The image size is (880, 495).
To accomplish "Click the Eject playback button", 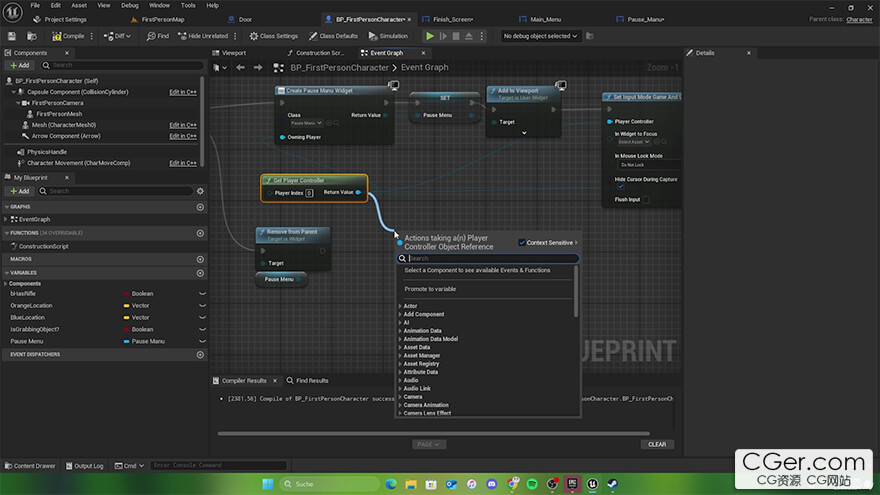I will pos(469,36).
